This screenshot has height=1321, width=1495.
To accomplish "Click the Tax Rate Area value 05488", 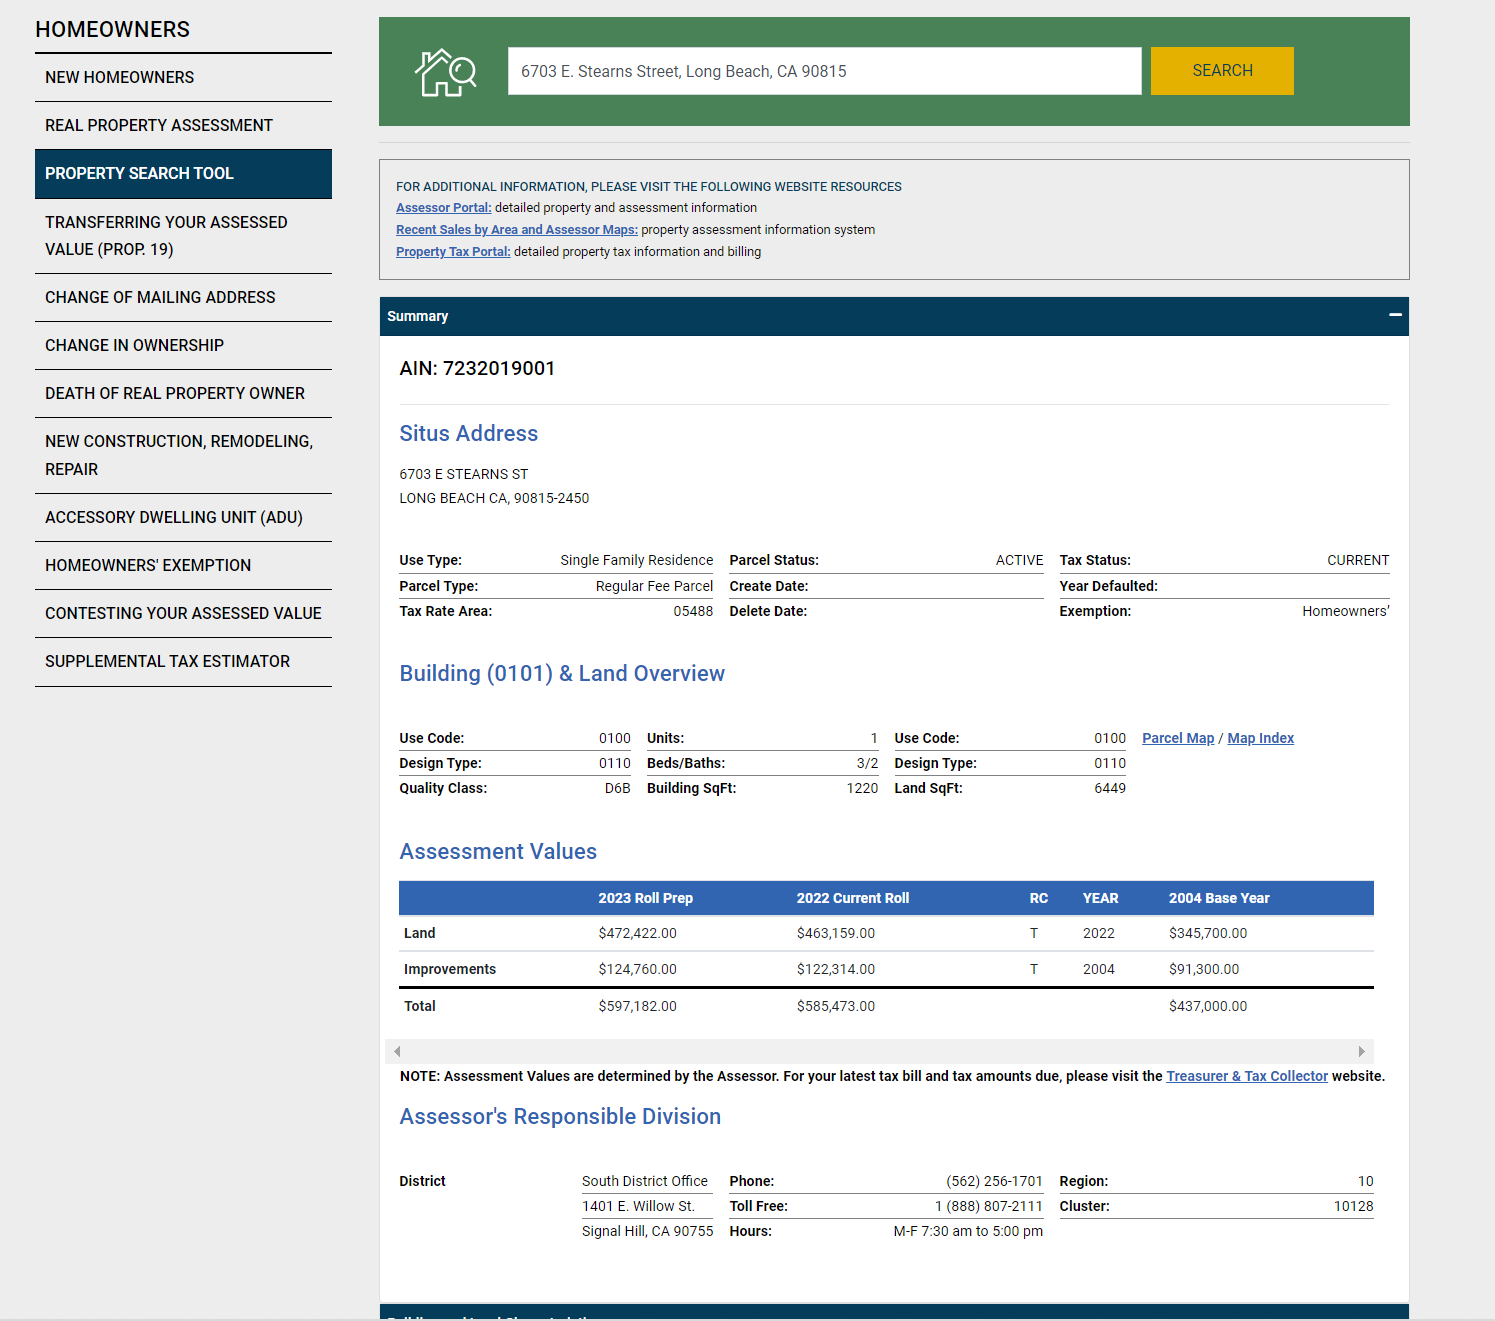I will click(x=693, y=611).
